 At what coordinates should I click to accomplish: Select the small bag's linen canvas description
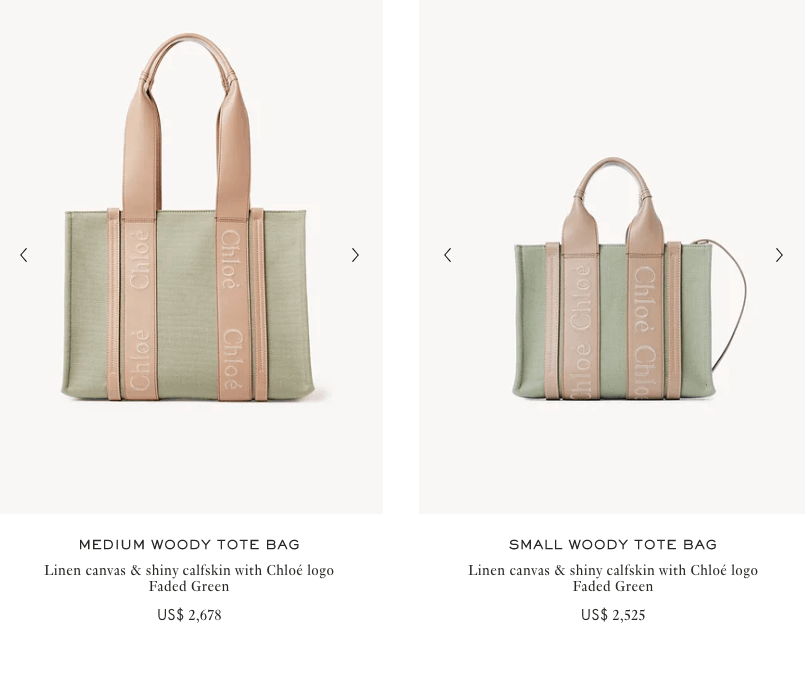[x=613, y=570]
